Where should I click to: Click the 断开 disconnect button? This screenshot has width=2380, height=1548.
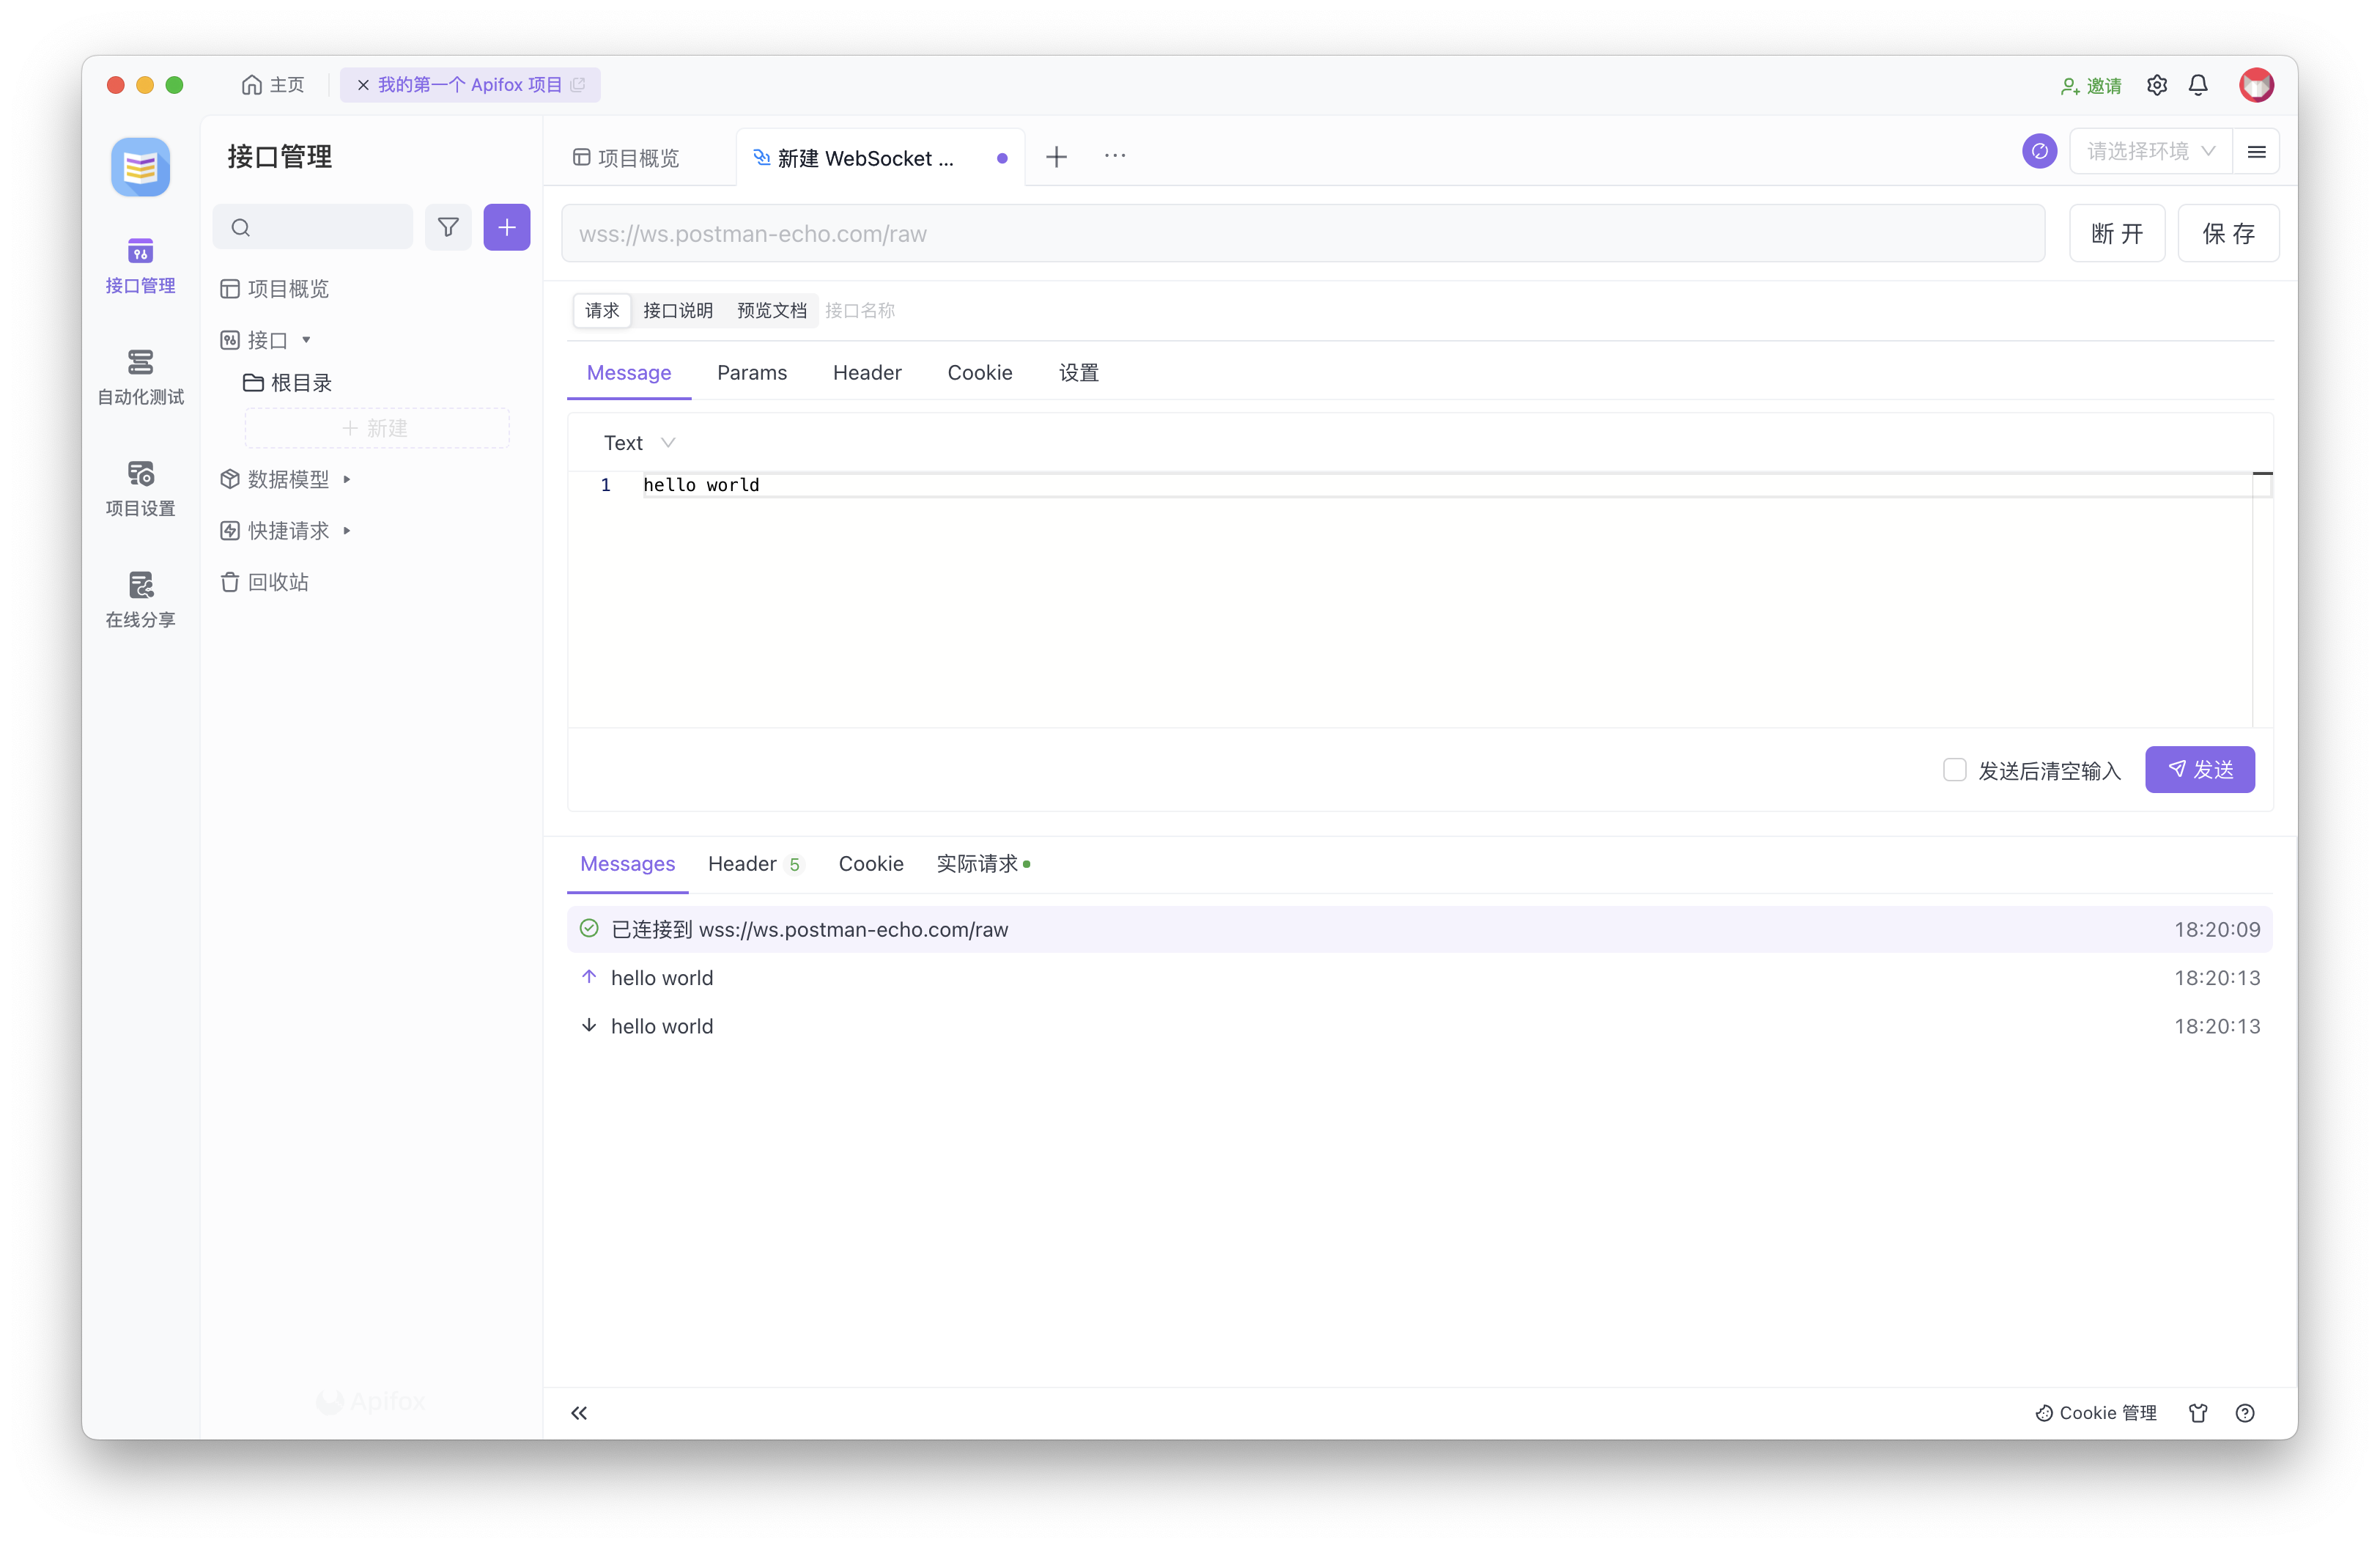pyautogui.click(x=2116, y=233)
